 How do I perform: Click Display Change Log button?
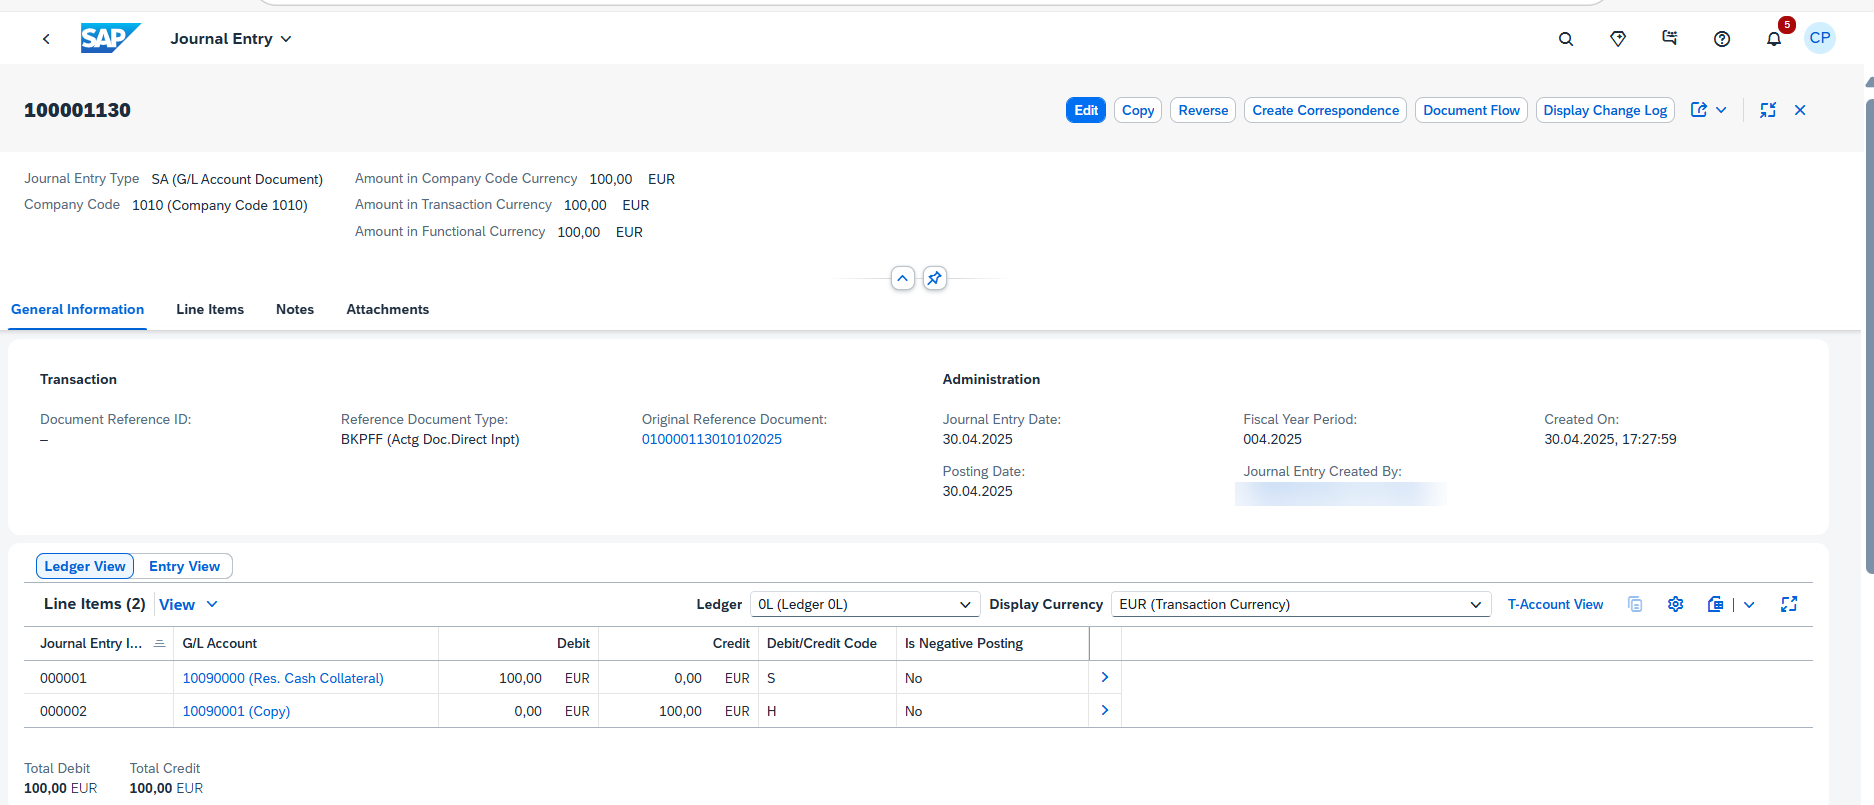[1605, 110]
